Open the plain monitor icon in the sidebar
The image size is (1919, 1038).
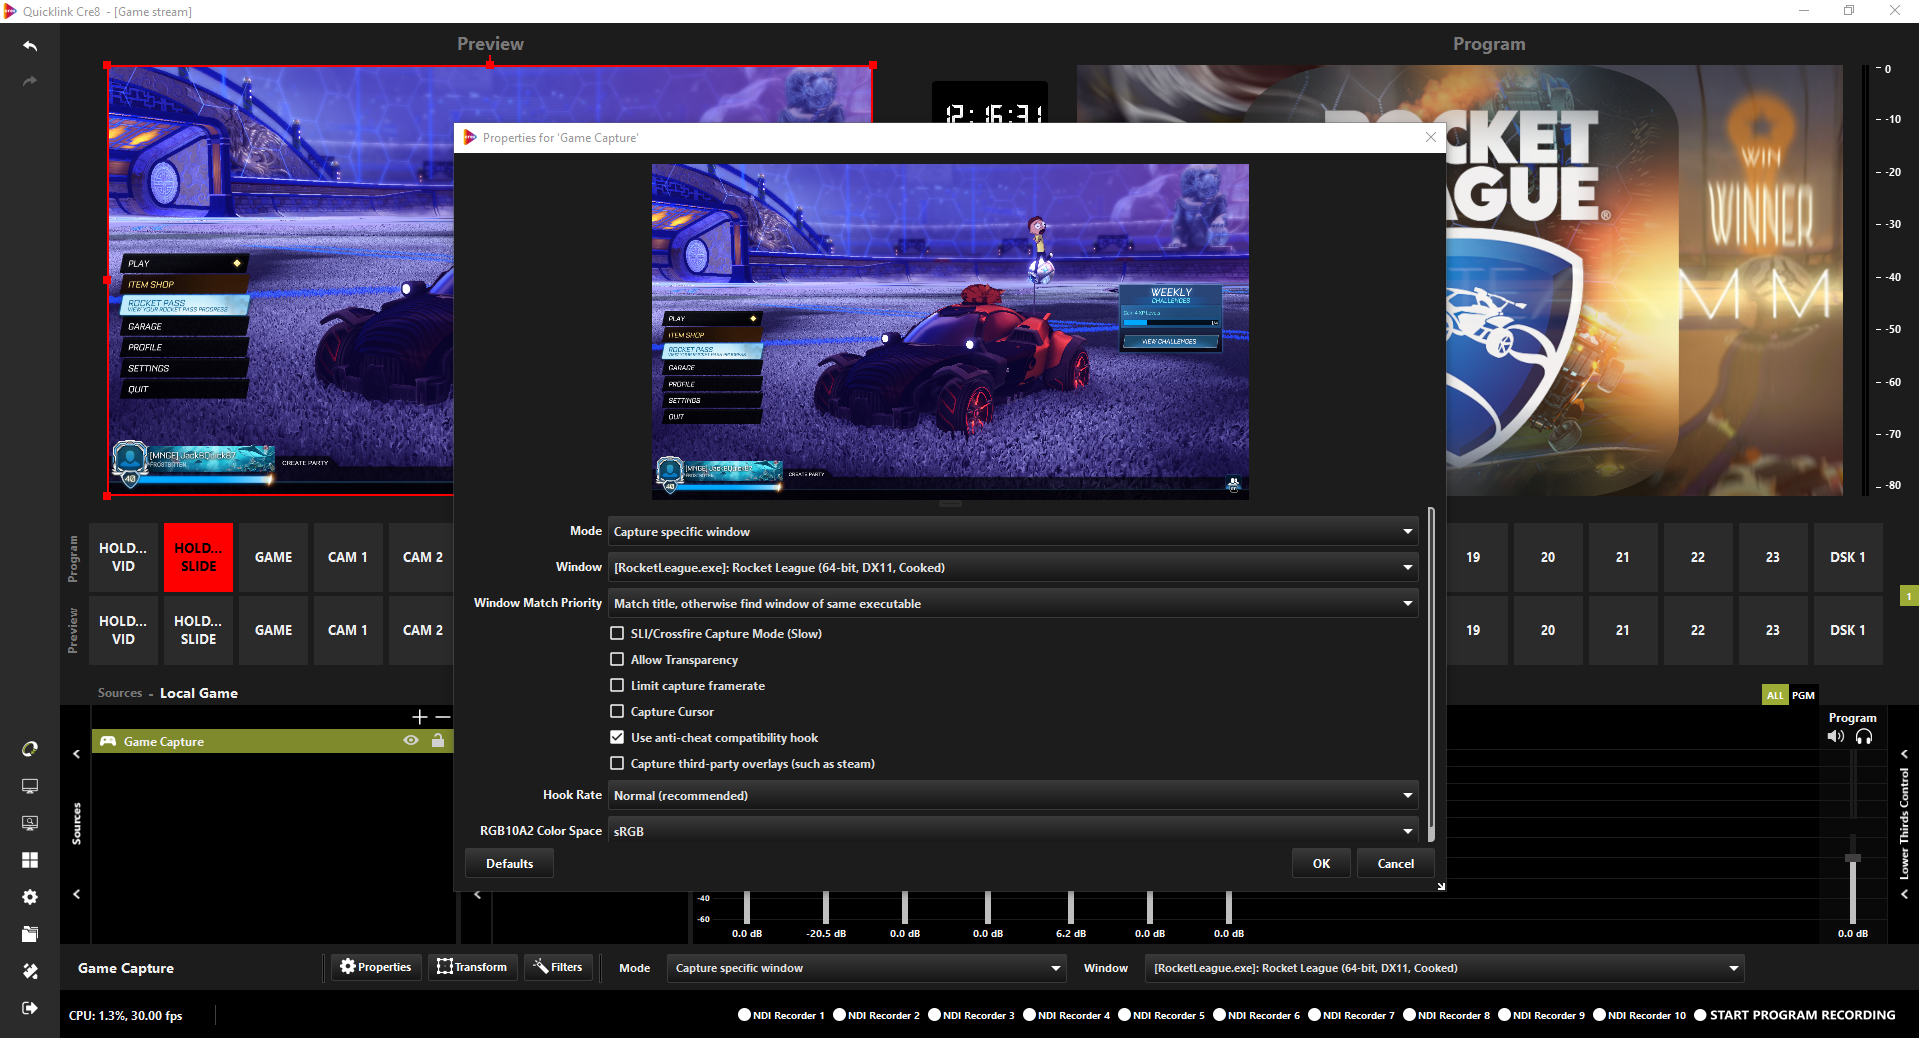[x=30, y=786]
